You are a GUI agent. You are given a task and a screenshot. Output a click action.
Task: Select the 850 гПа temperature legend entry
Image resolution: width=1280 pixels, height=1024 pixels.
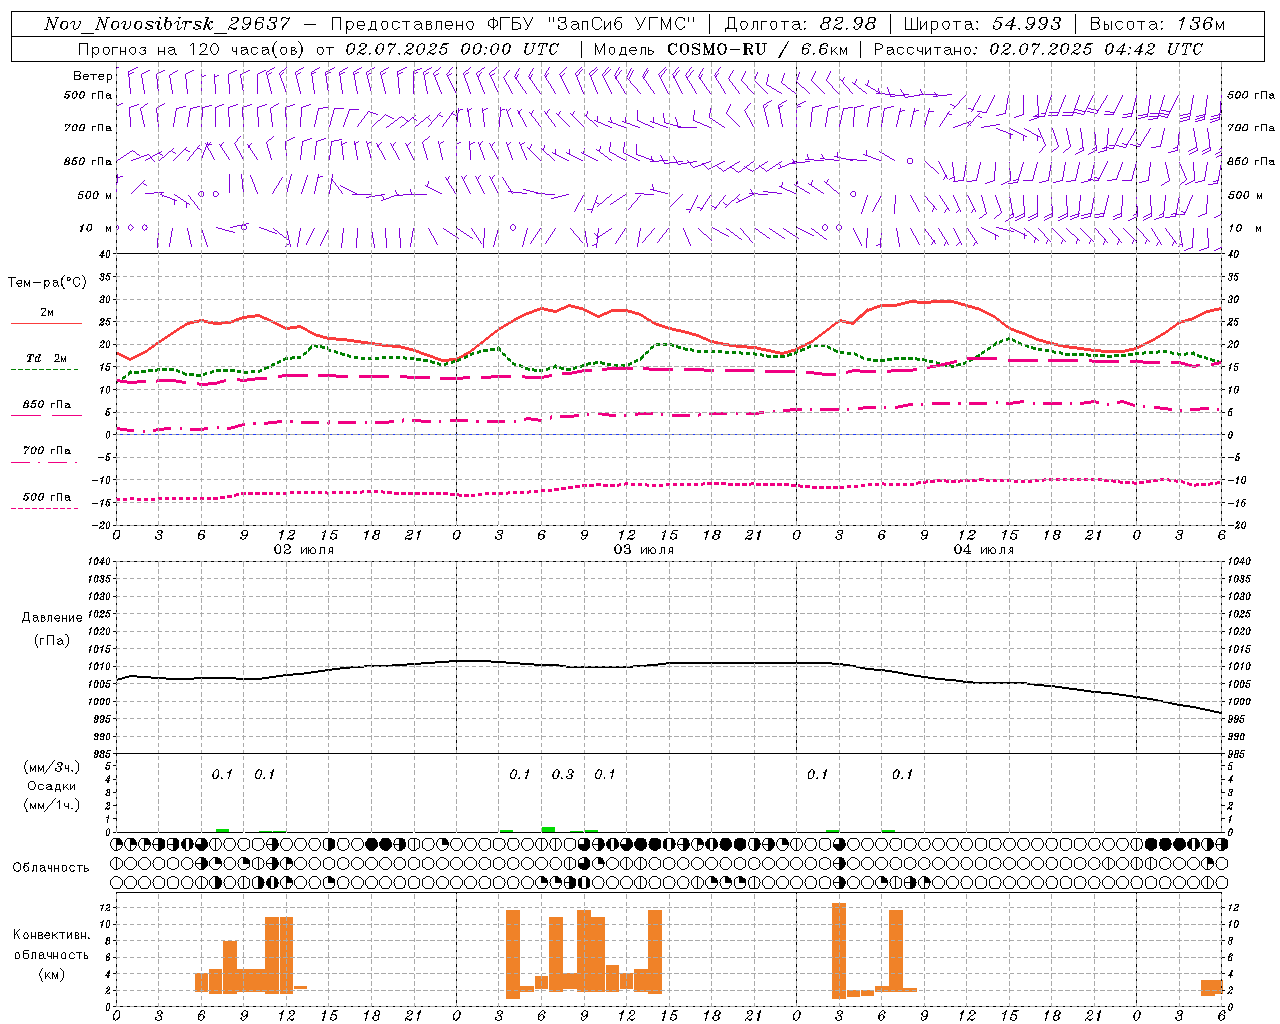[x=46, y=405]
